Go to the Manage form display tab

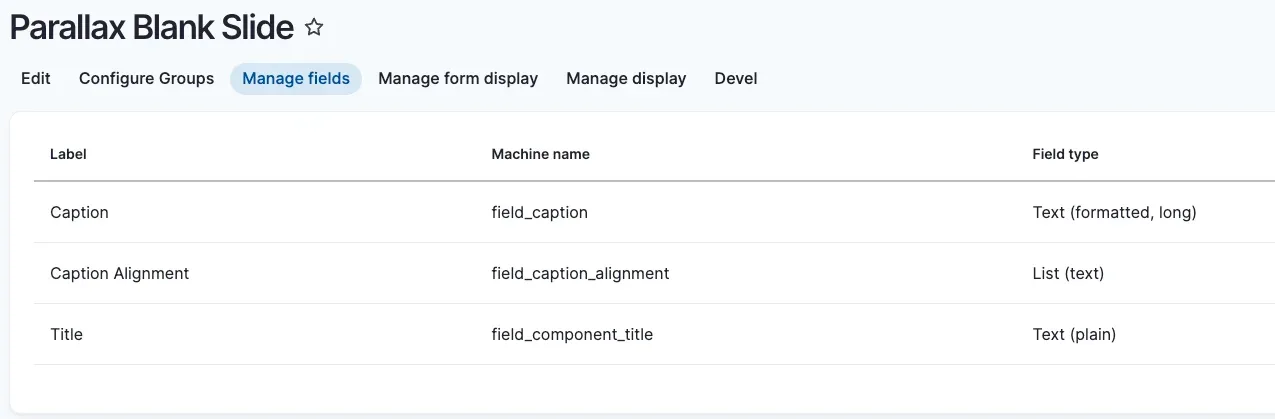(458, 78)
